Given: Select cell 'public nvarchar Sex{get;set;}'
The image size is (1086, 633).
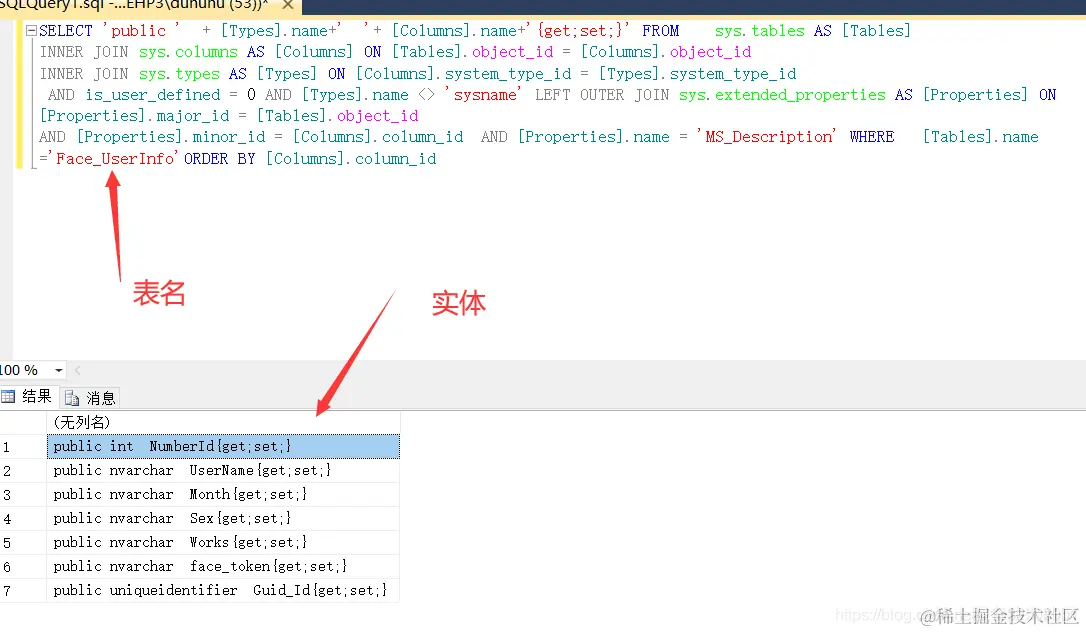Looking at the screenshot, I should coord(223,518).
